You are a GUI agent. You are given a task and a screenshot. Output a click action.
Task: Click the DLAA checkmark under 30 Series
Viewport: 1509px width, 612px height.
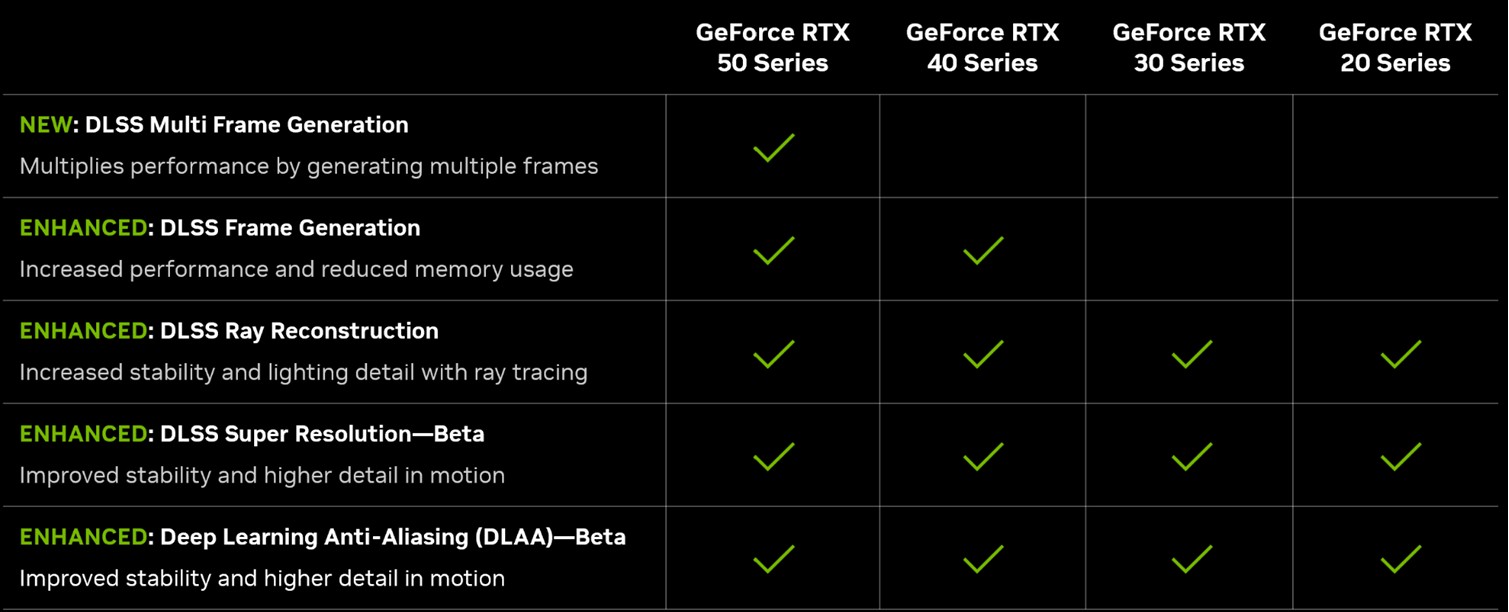(x=1191, y=559)
